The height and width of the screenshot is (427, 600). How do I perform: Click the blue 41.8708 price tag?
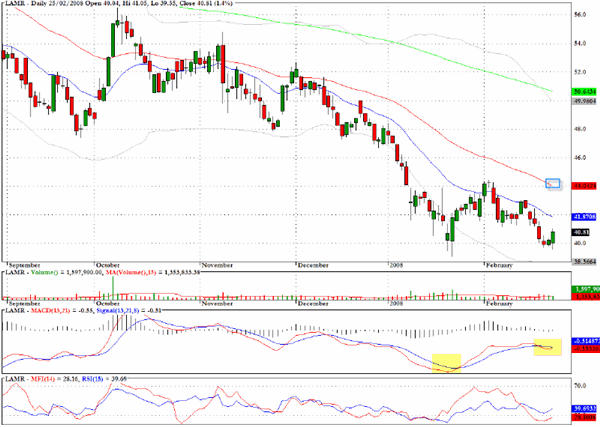pyautogui.click(x=584, y=217)
